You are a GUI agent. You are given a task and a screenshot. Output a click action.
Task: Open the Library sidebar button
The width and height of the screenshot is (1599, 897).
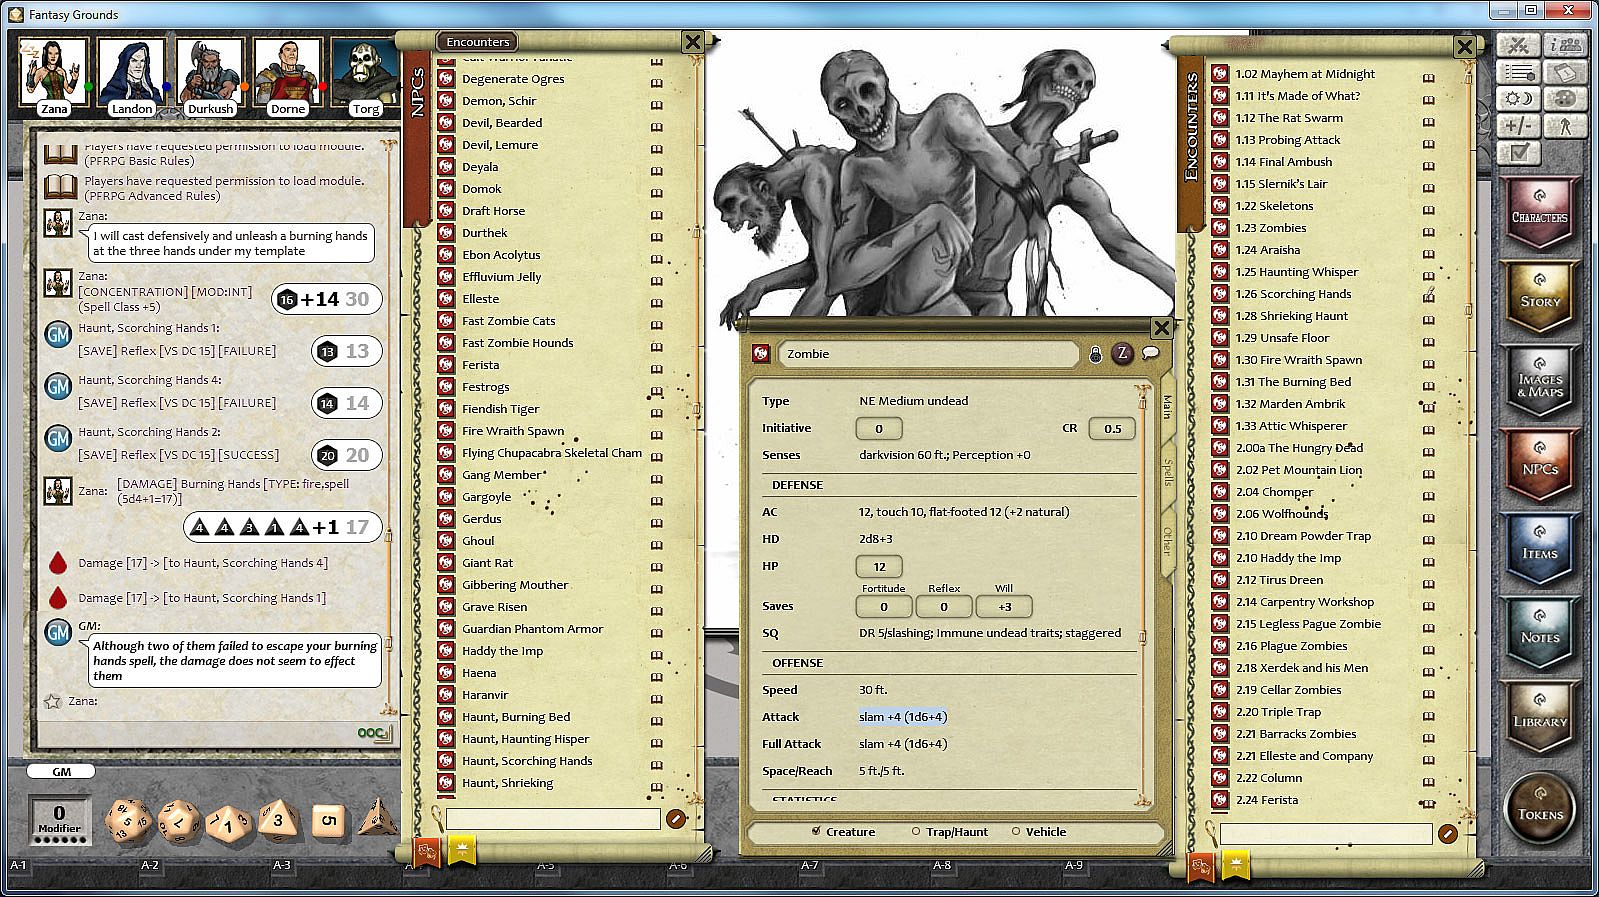(1539, 717)
